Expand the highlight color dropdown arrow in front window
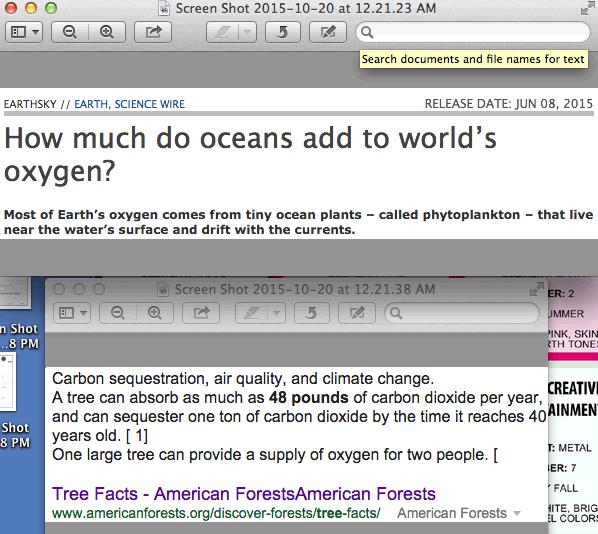Image resolution: width=598 pixels, height=534 pixels. point(248,32)
